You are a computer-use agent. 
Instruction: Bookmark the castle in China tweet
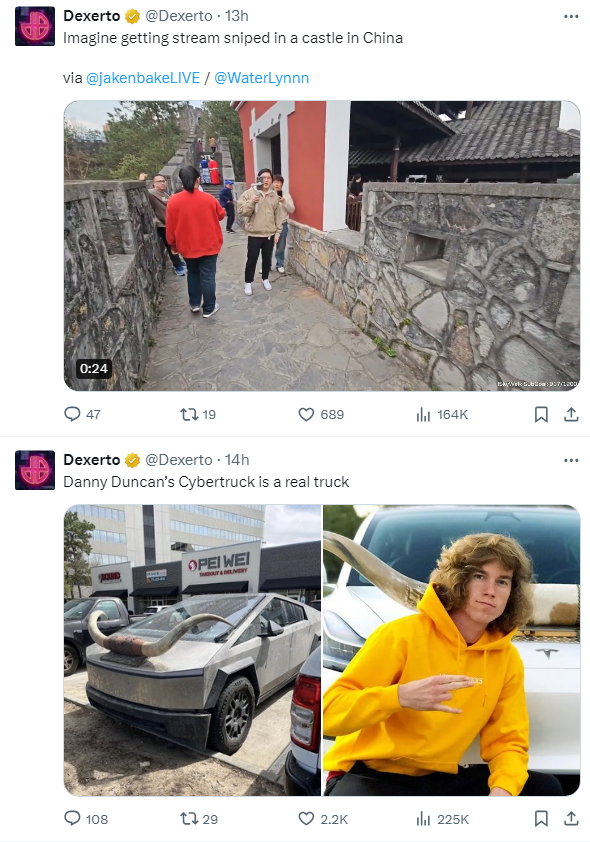click(x=541, y=414)
